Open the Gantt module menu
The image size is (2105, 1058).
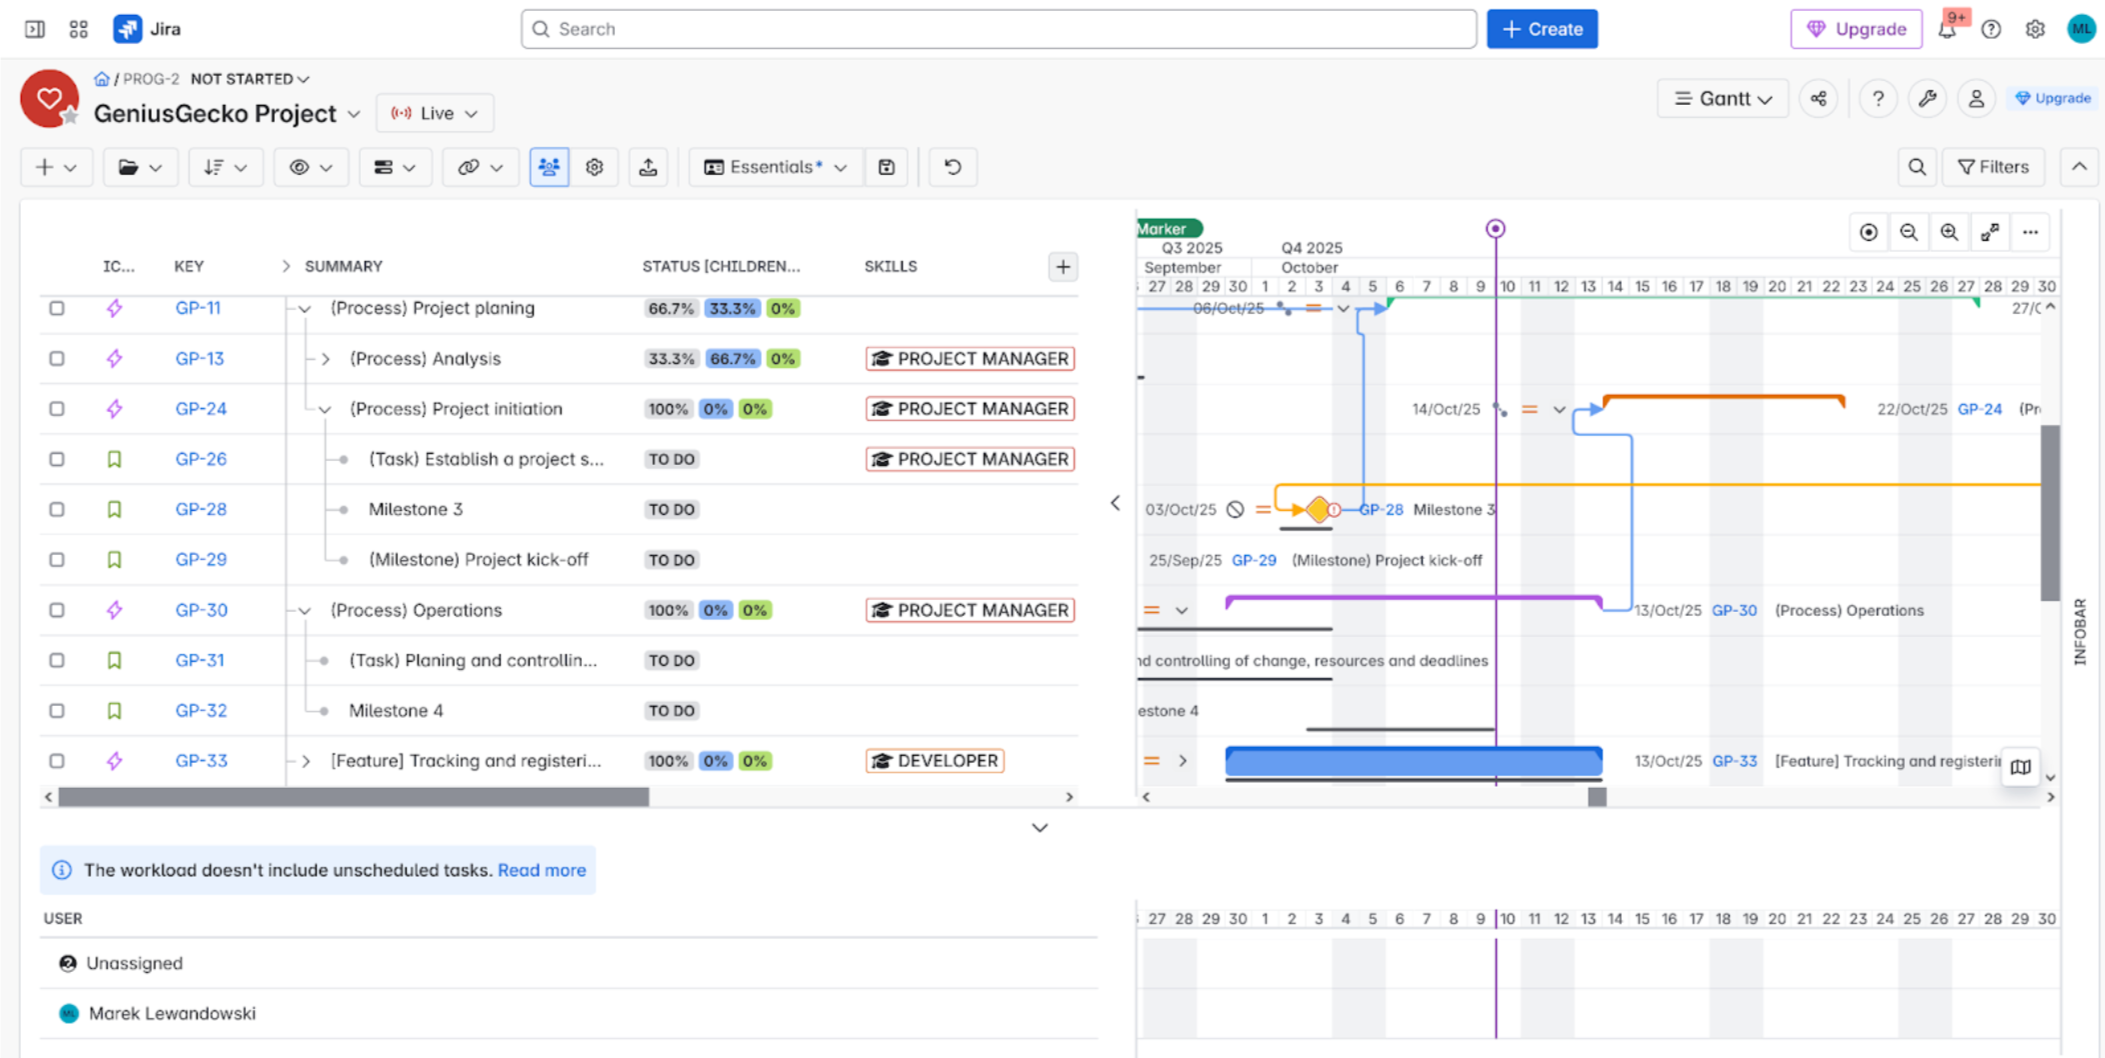pos(1722,98)
